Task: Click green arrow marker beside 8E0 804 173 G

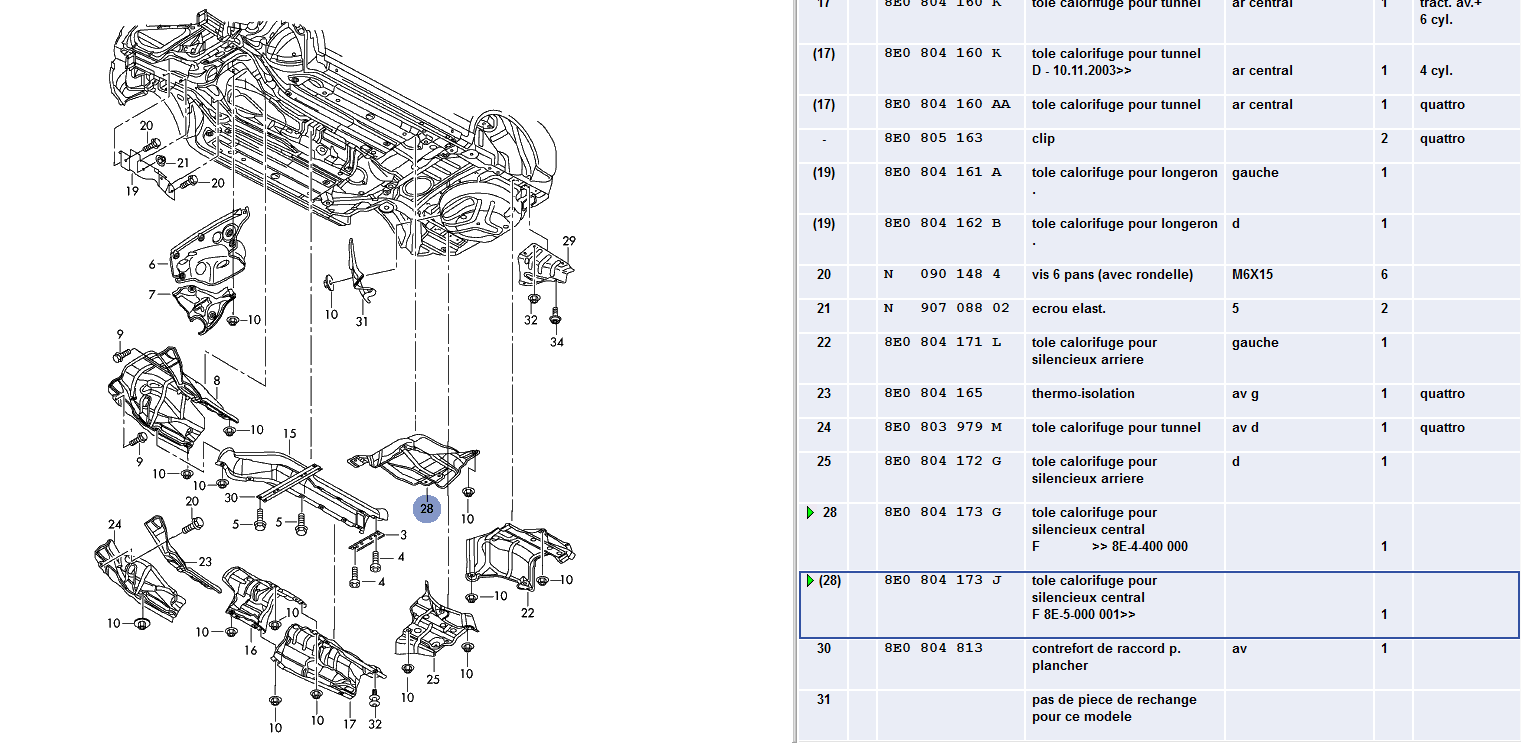Action: tap(810, 513)
